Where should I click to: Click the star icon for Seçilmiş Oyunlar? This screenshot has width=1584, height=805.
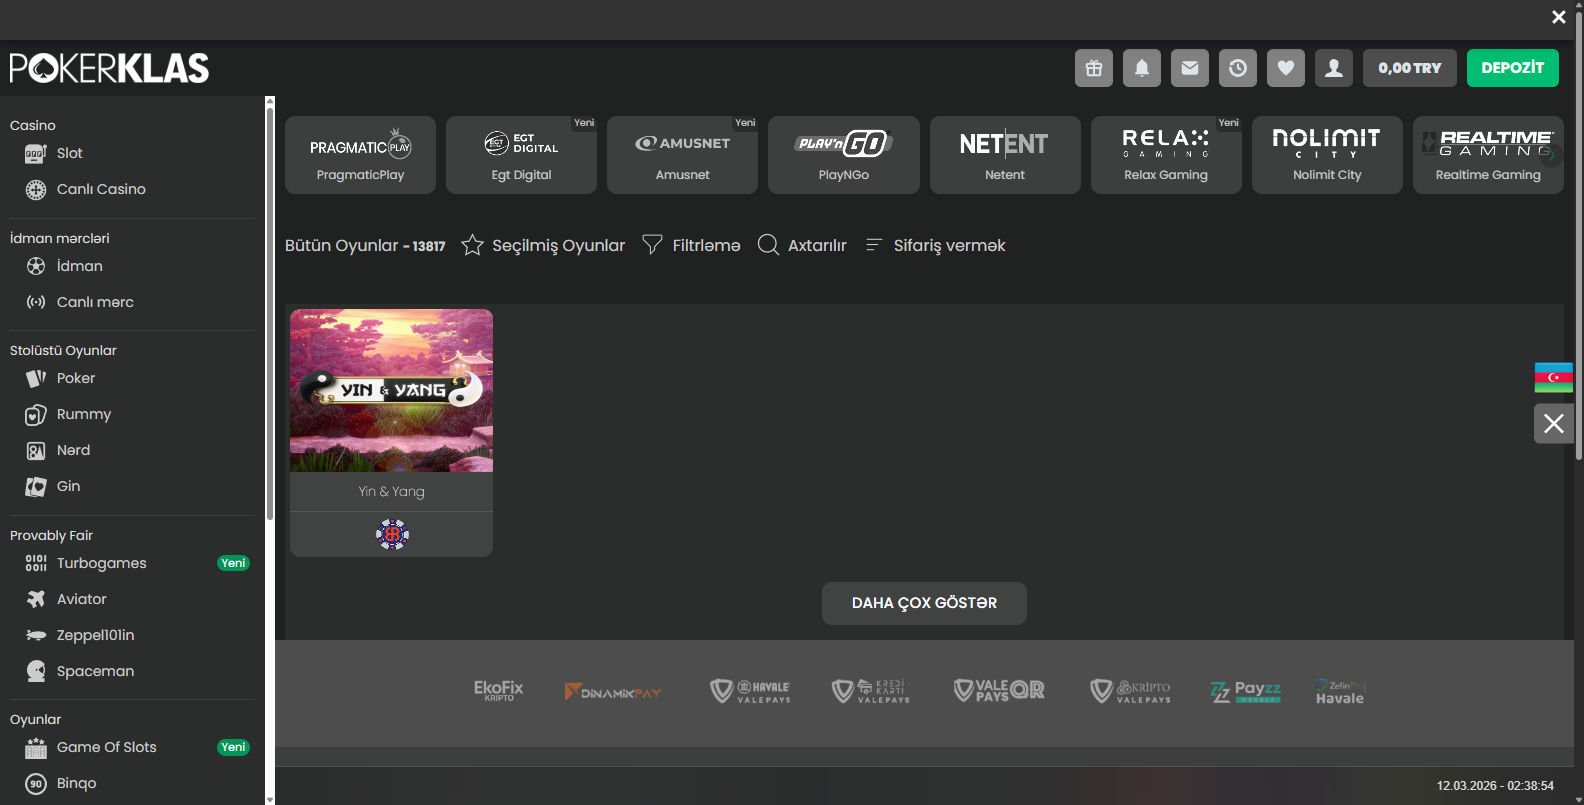472,245
